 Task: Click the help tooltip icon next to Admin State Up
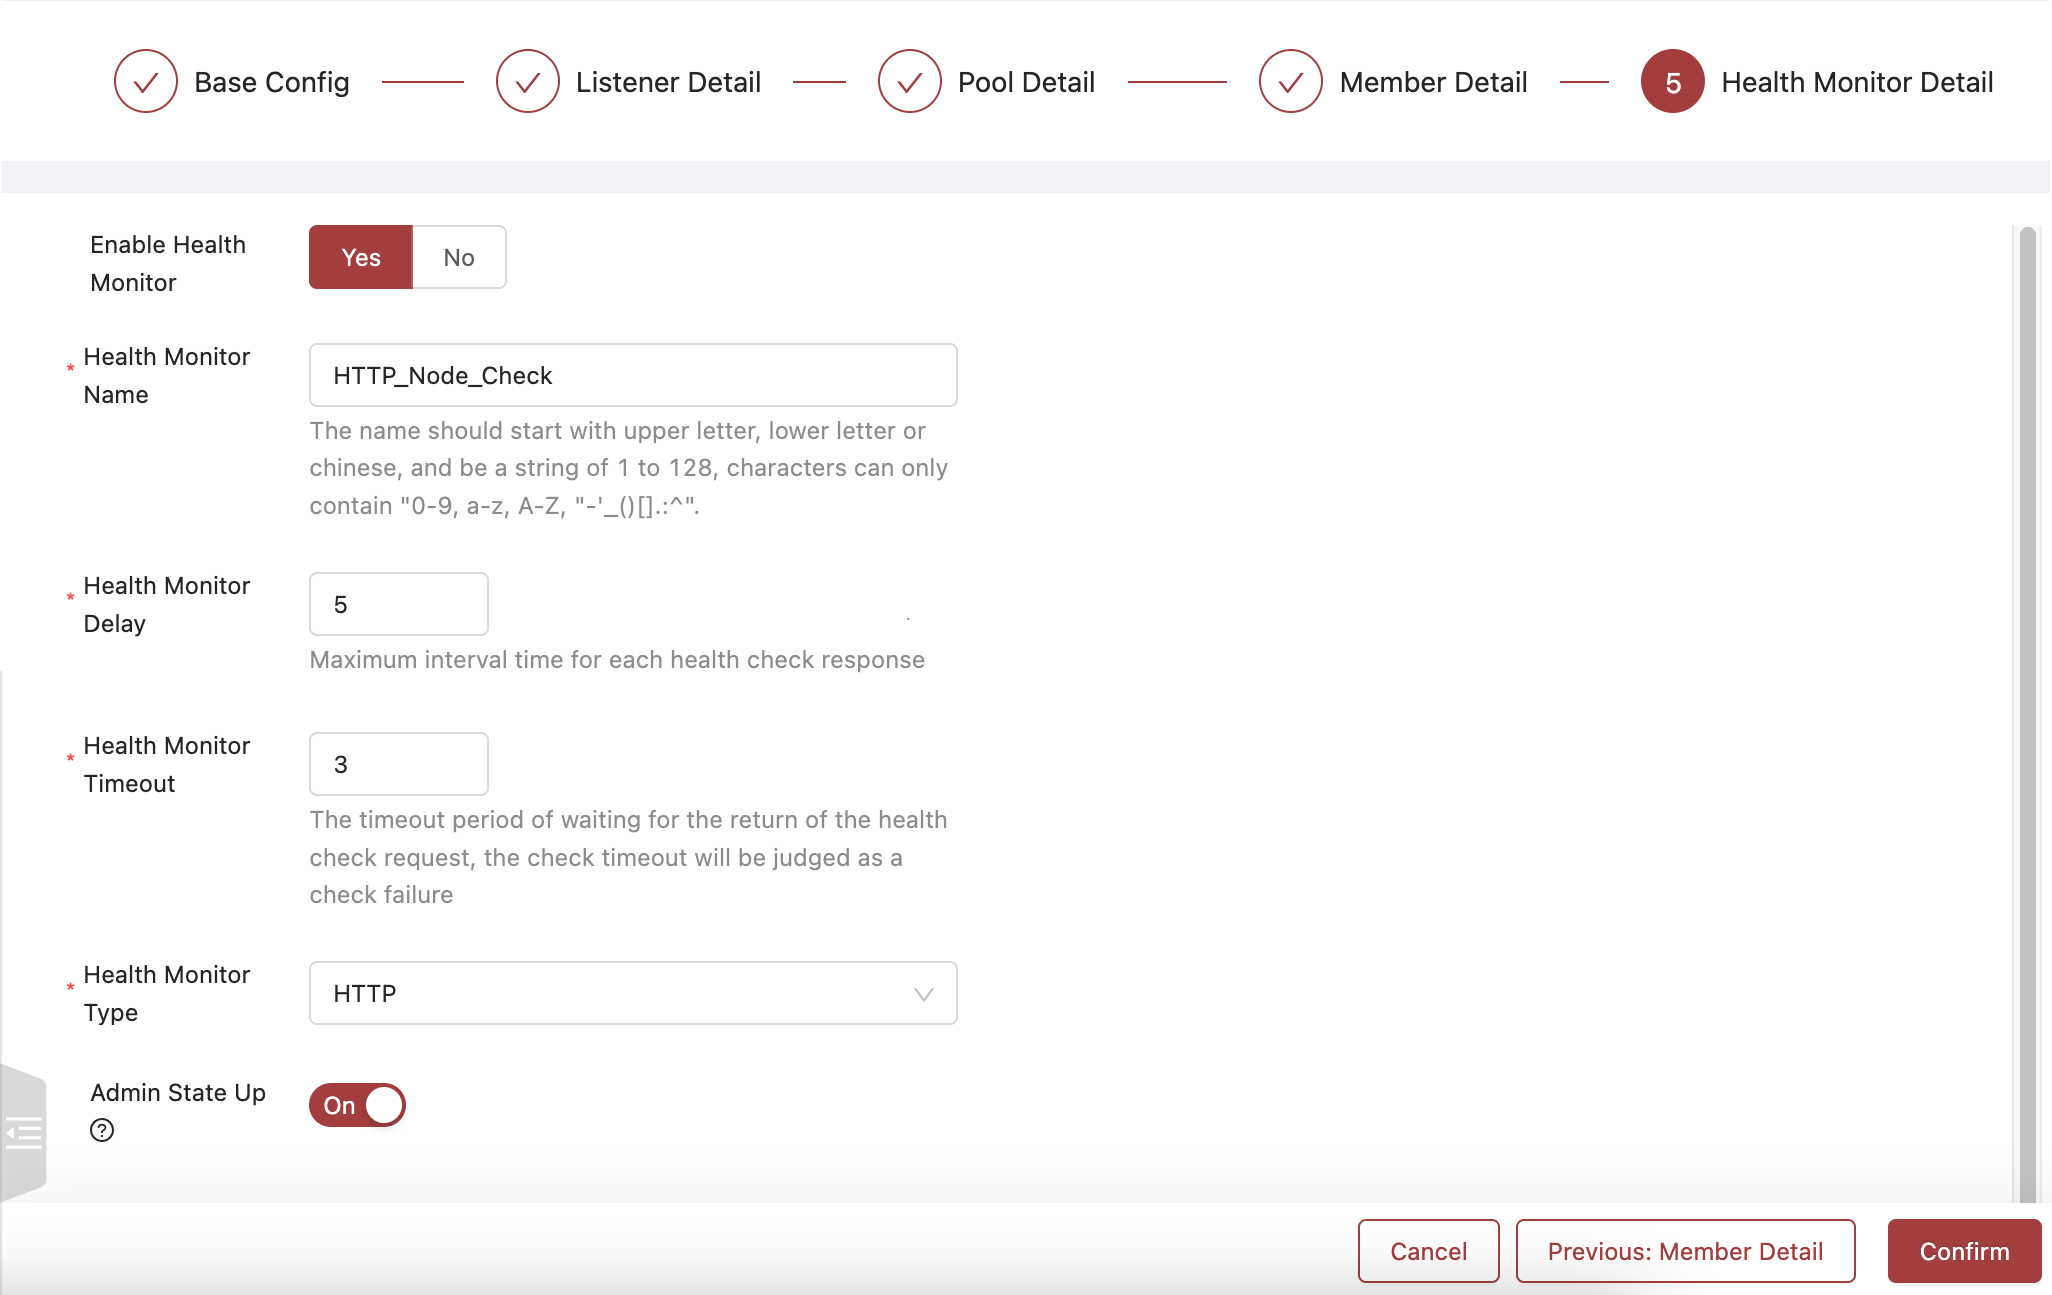click(101, 1128)
